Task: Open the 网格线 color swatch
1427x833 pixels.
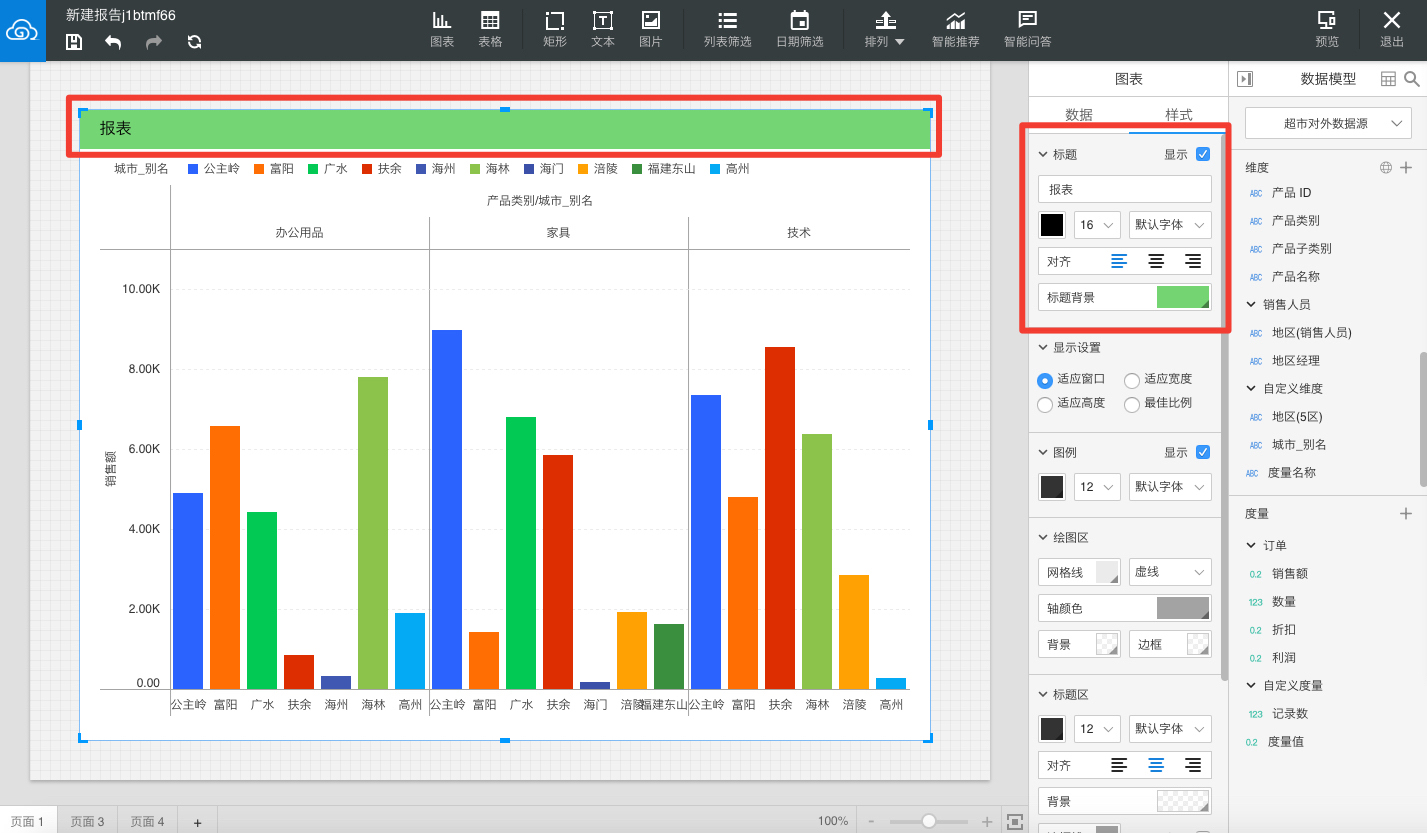Action: coord(1107,572)
